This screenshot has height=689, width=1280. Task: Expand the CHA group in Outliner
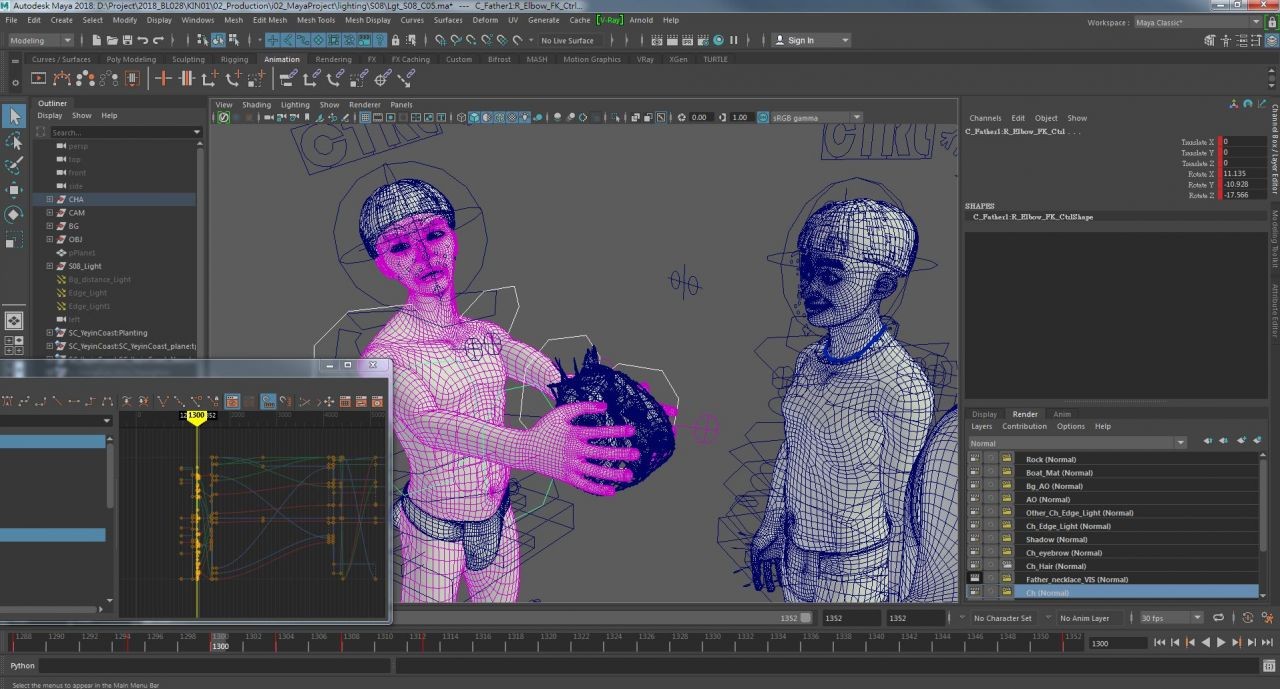[x=49, y=199]
